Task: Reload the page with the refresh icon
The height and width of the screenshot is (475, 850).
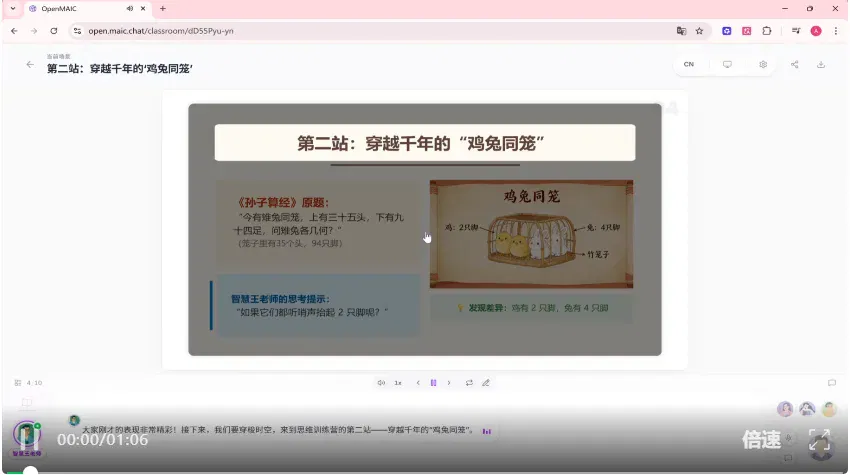Action: (x=54, y=31)
